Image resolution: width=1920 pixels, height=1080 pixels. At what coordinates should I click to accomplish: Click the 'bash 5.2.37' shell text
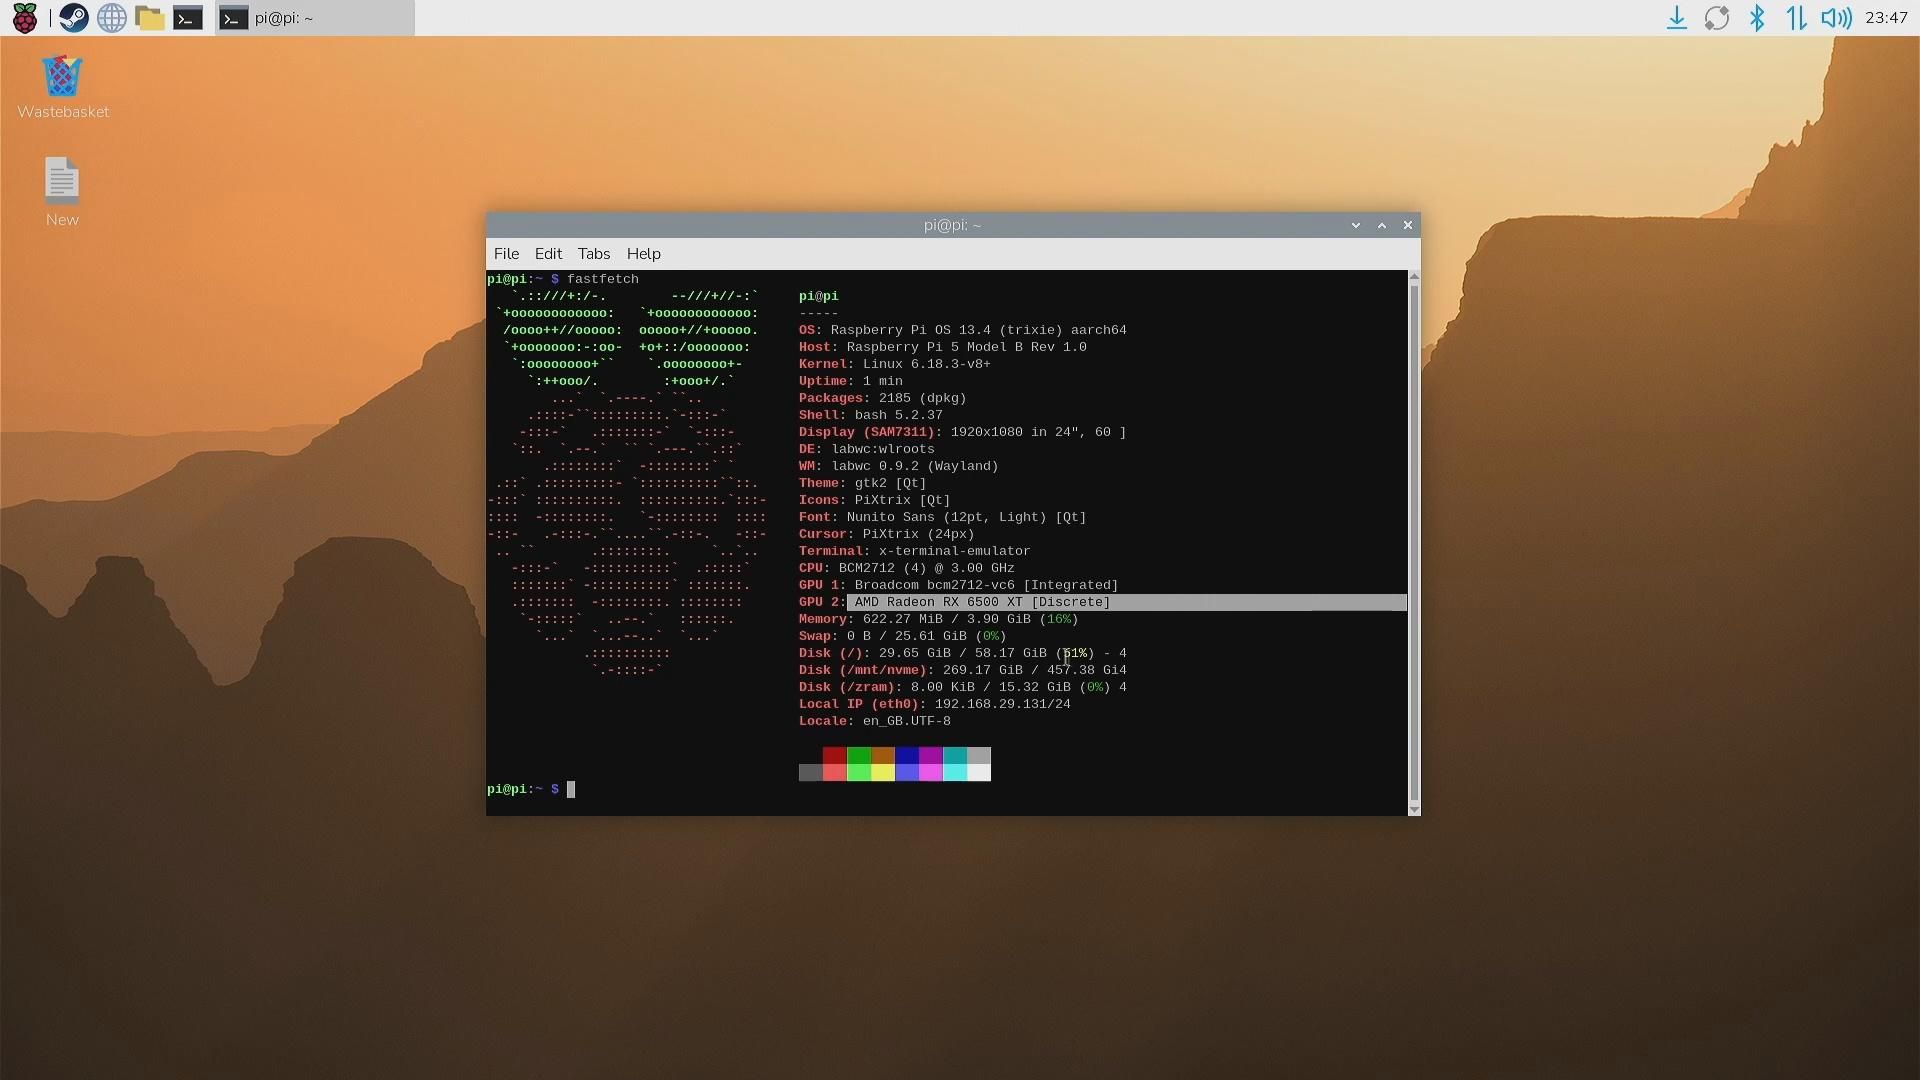tap(898, 415)
